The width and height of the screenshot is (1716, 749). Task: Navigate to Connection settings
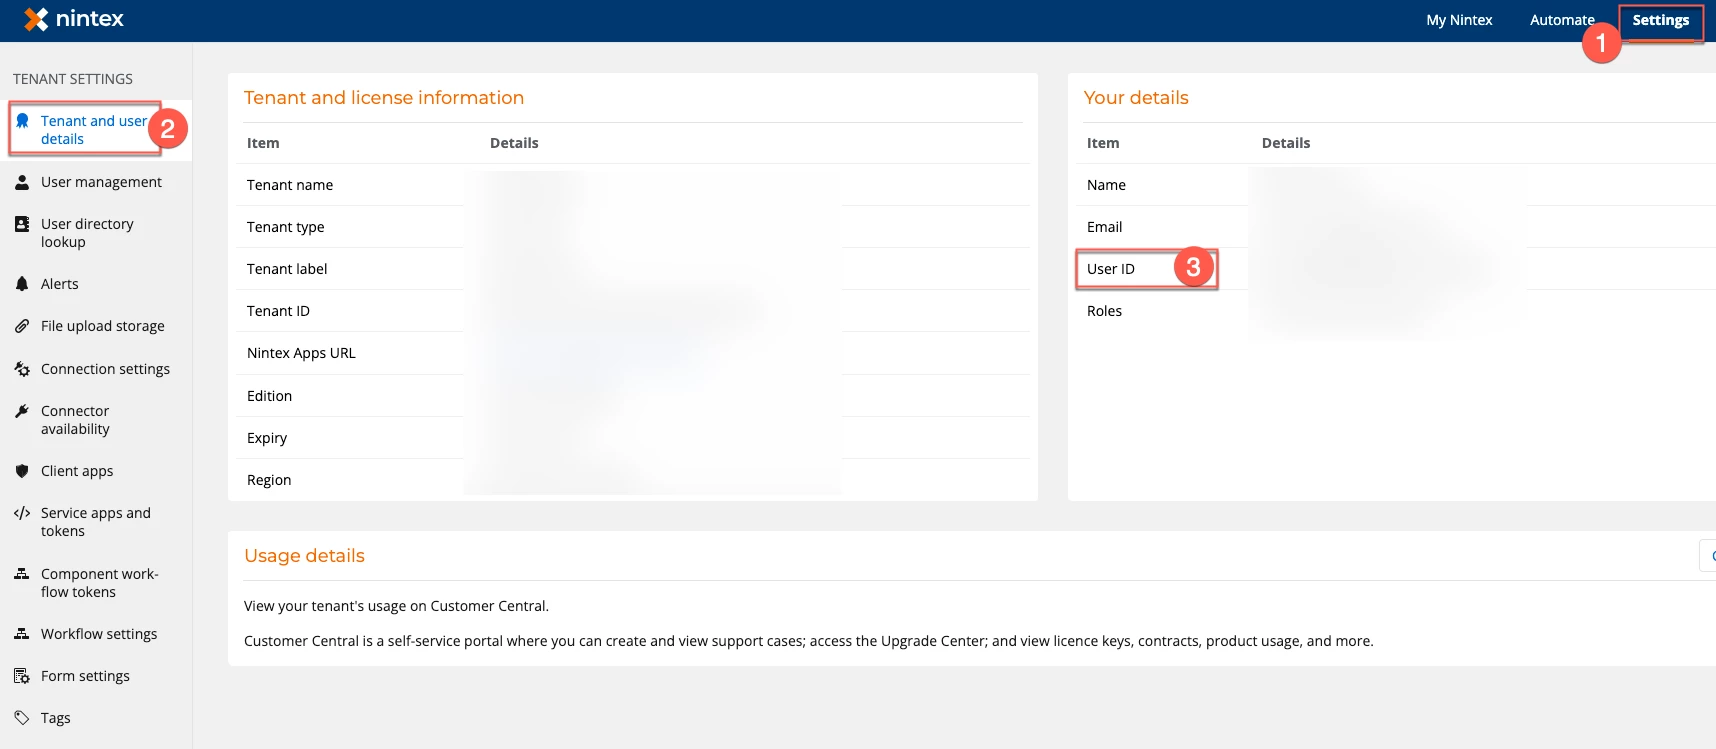click(x=105, y=369)
